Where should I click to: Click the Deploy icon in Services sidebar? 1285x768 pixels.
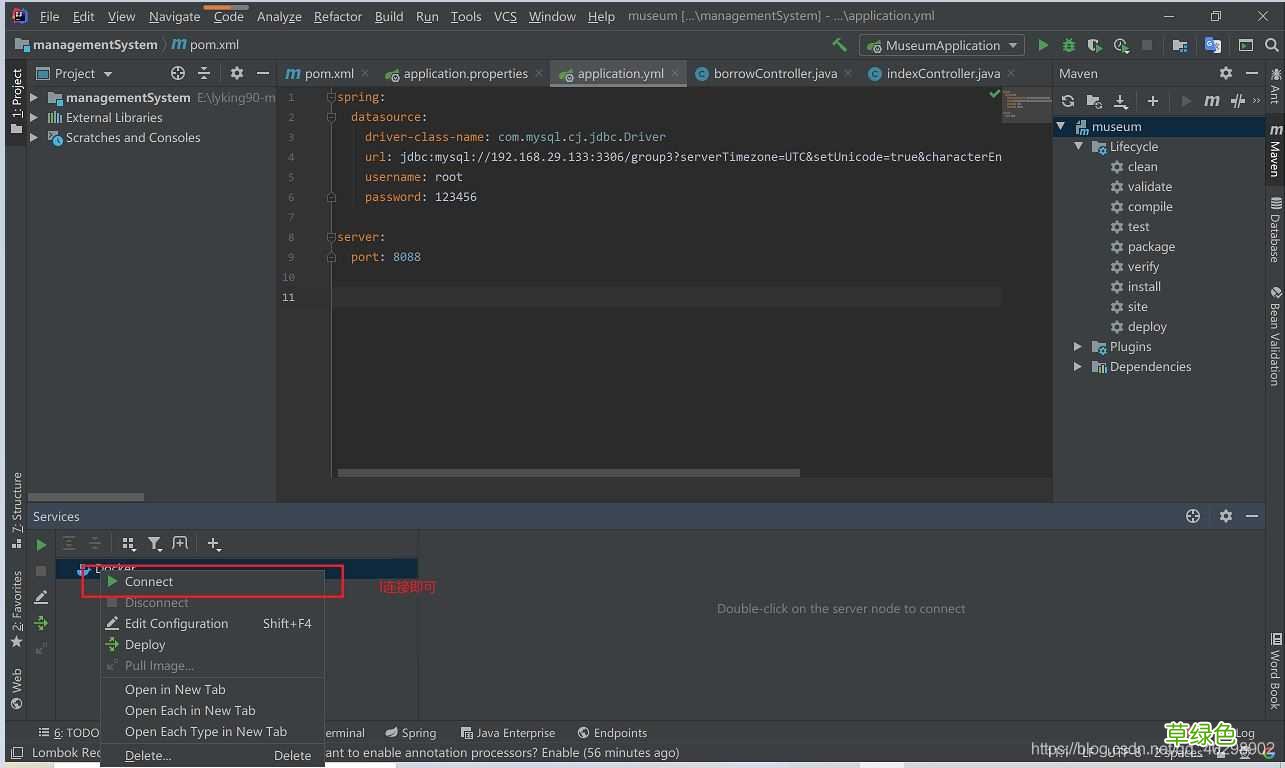coord(41,623)
